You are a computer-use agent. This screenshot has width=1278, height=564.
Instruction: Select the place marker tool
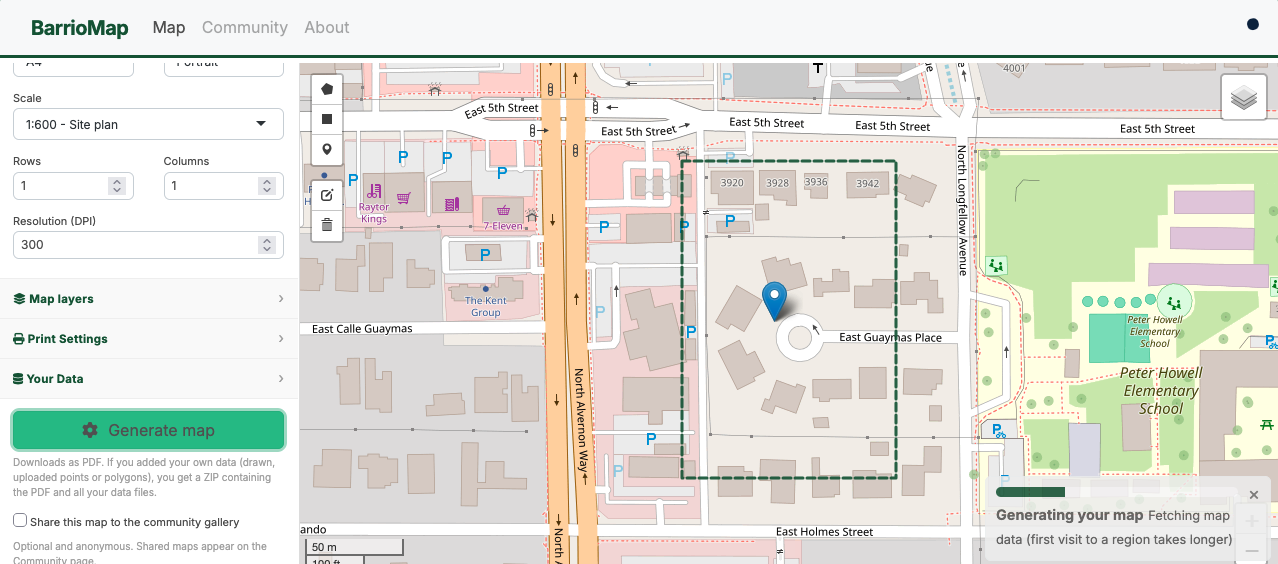click(327, 150)
